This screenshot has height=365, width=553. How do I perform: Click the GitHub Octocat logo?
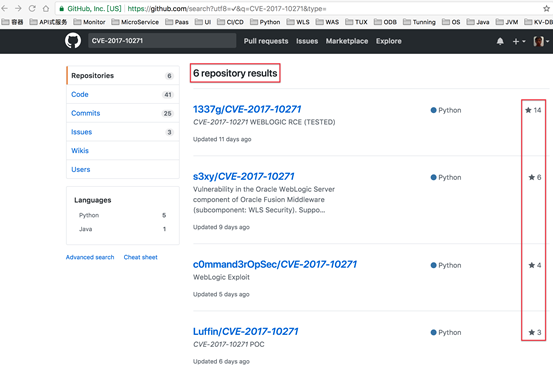point(73,41)
